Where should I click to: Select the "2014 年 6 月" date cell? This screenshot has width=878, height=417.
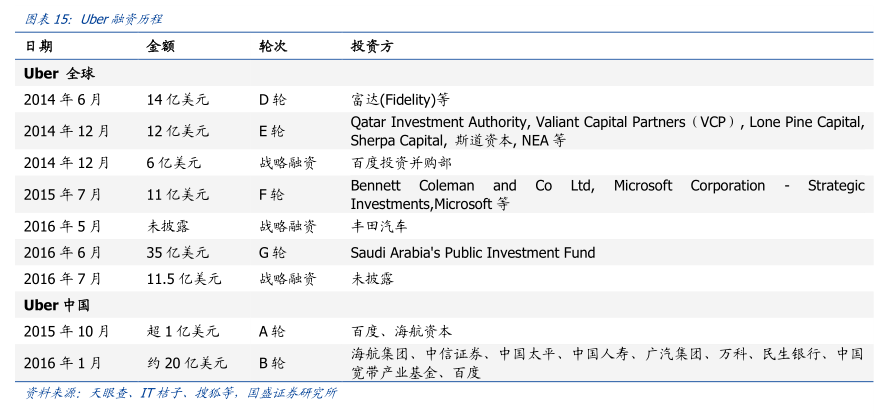tap(62, 100)
